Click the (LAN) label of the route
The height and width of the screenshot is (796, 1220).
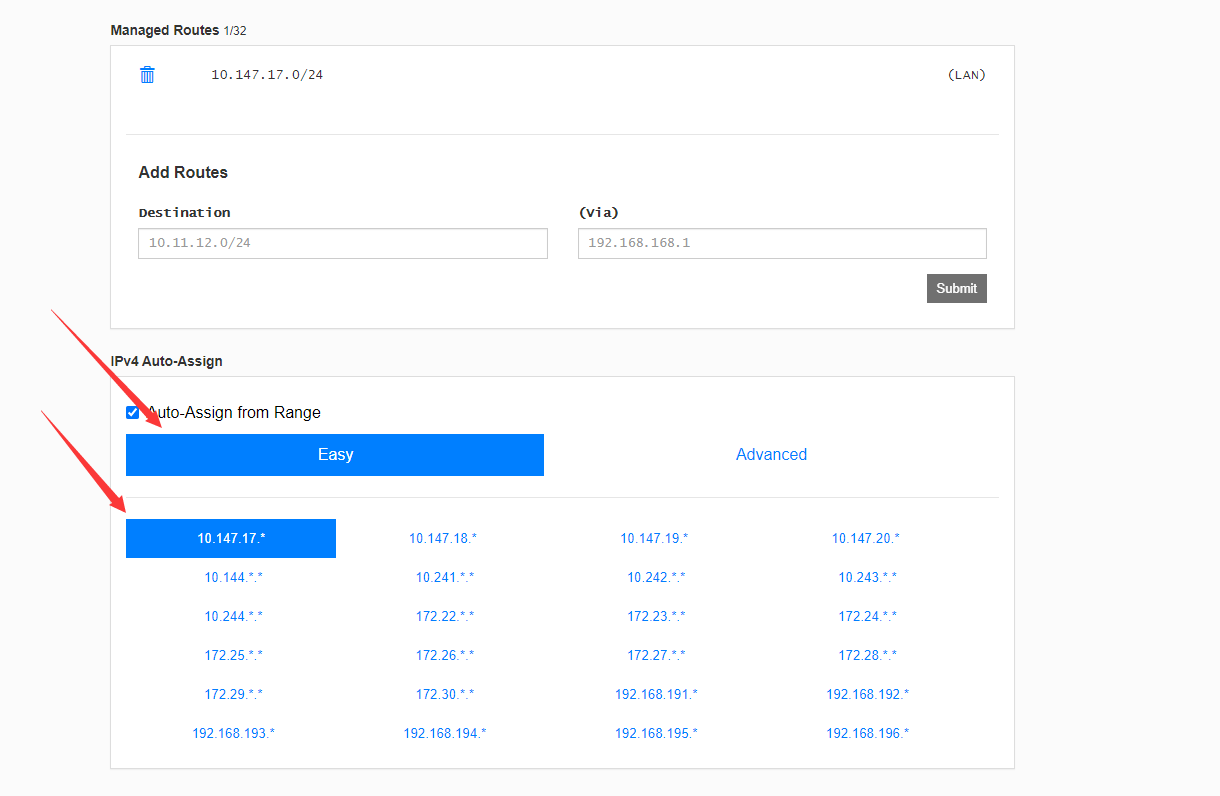tap(966, 75)
